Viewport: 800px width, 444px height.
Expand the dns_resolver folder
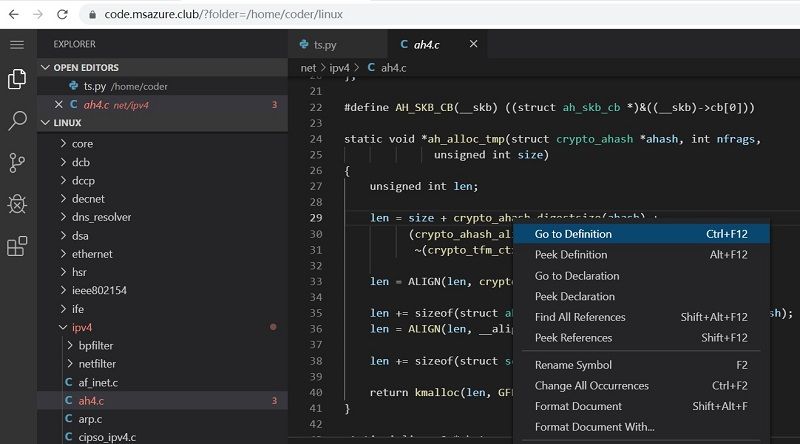[63, 217]
